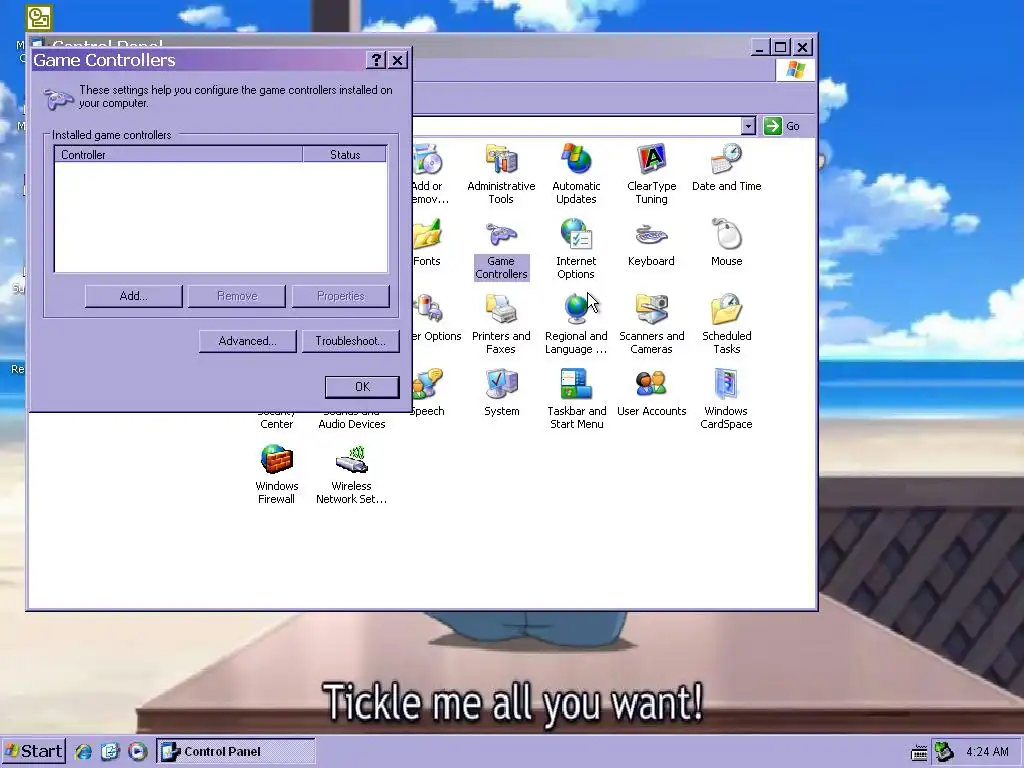Click the keyboard tray icon
The width and height of the screenshot is (1024, 768).
(x=919, y=753)
